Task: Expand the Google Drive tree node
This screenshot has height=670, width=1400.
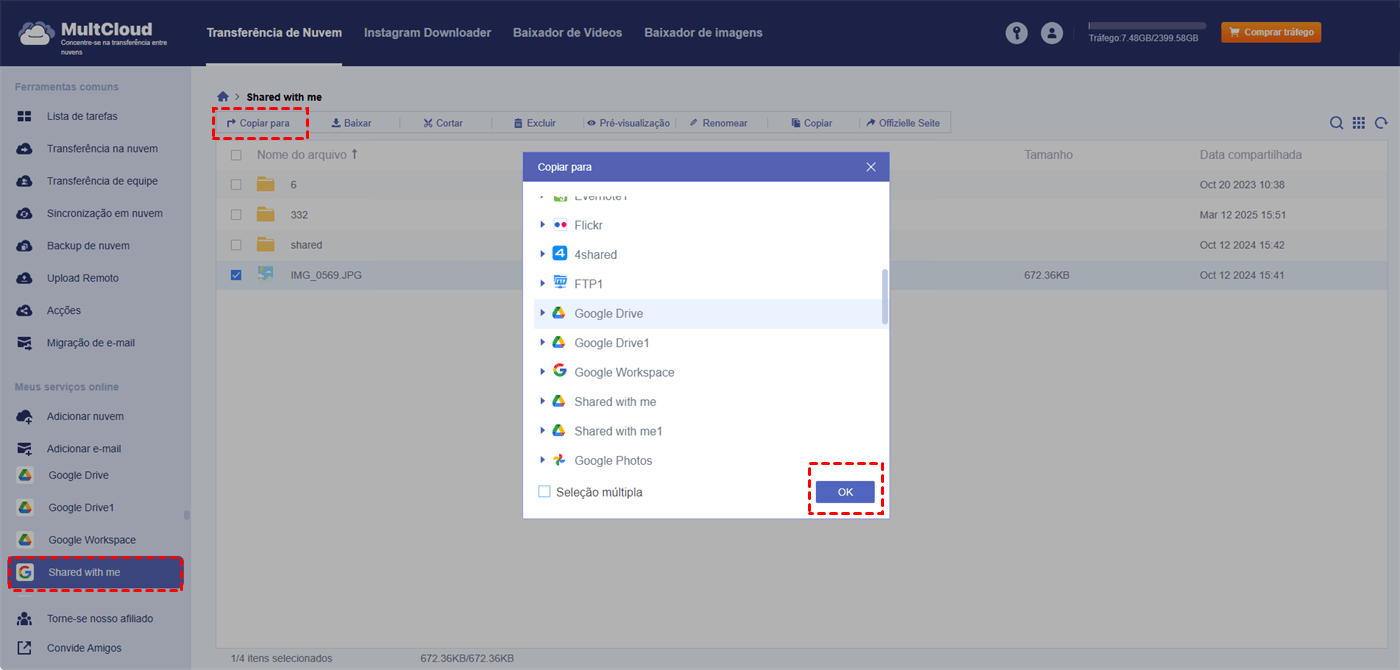Action: 543,313
